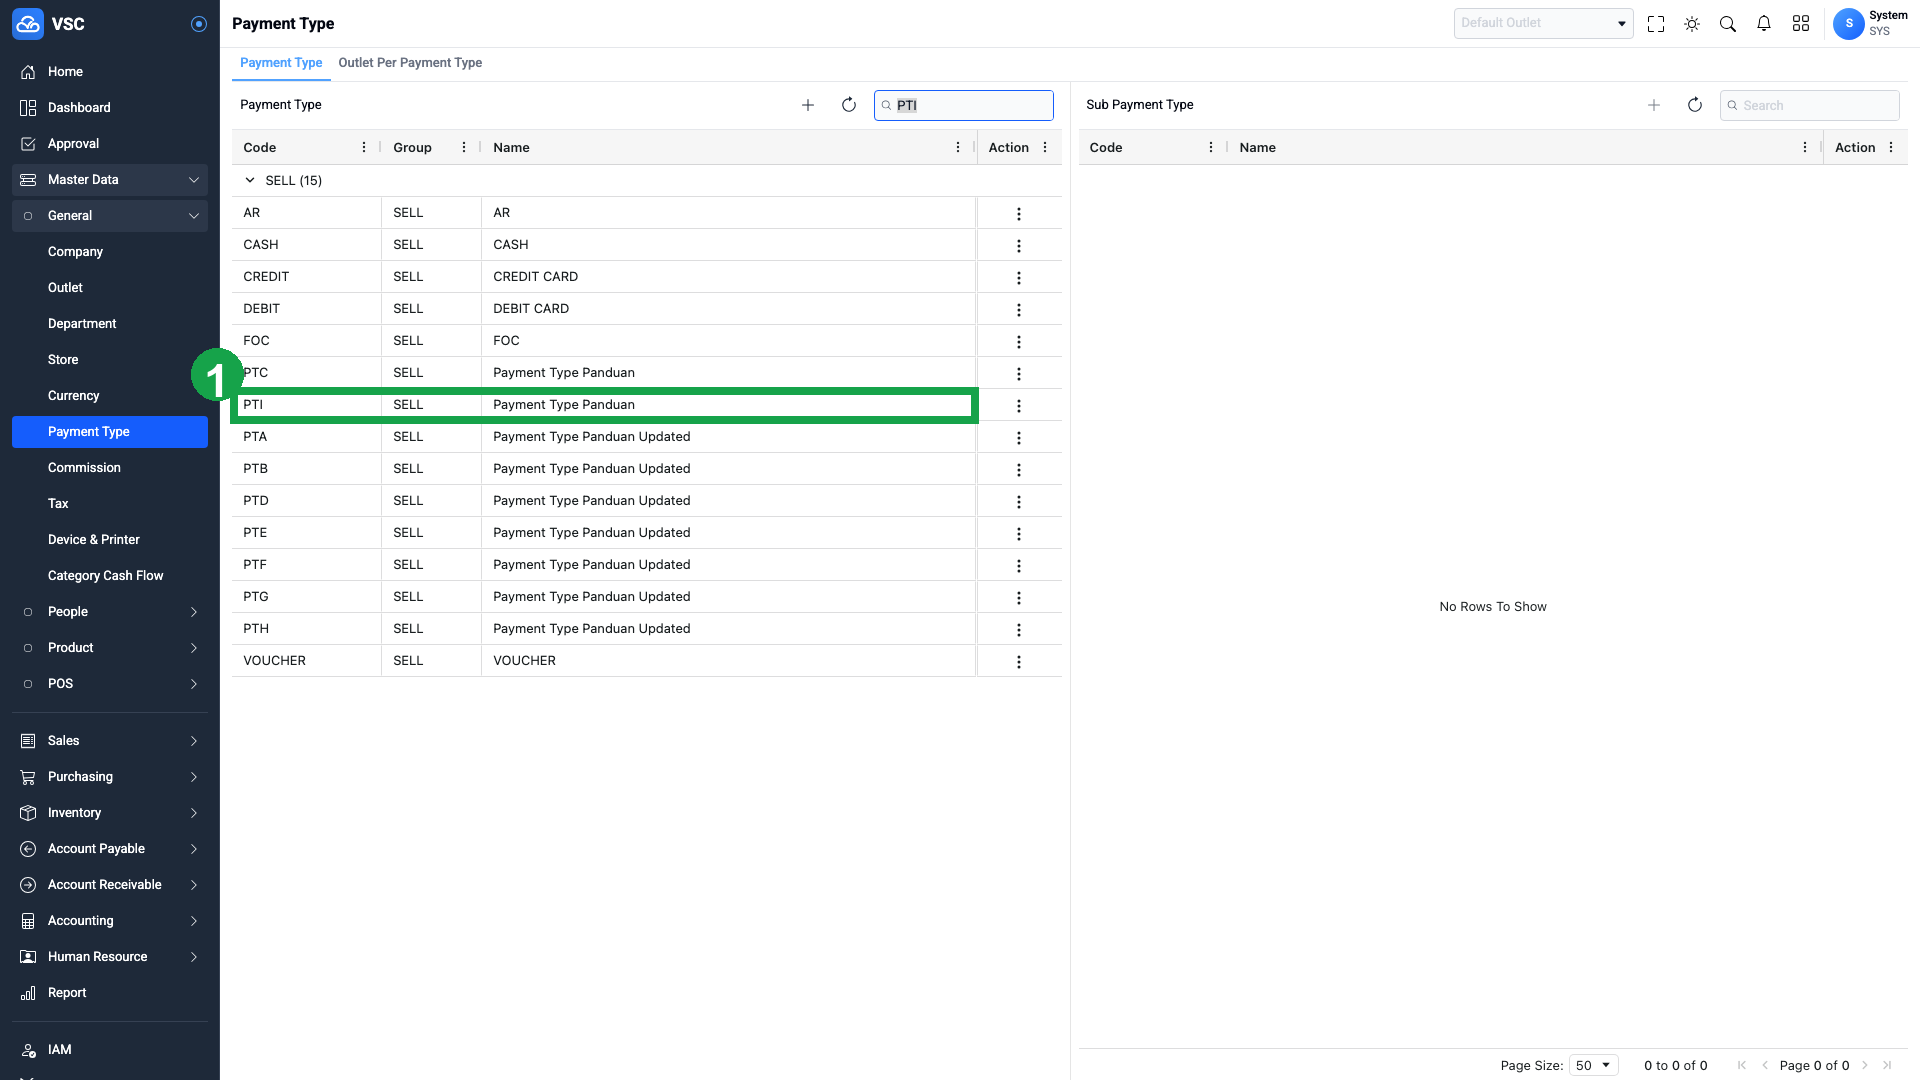Select the PTH code cell
The height and width of the screenshot is (1080, 1920).
[x=306, y=629]
